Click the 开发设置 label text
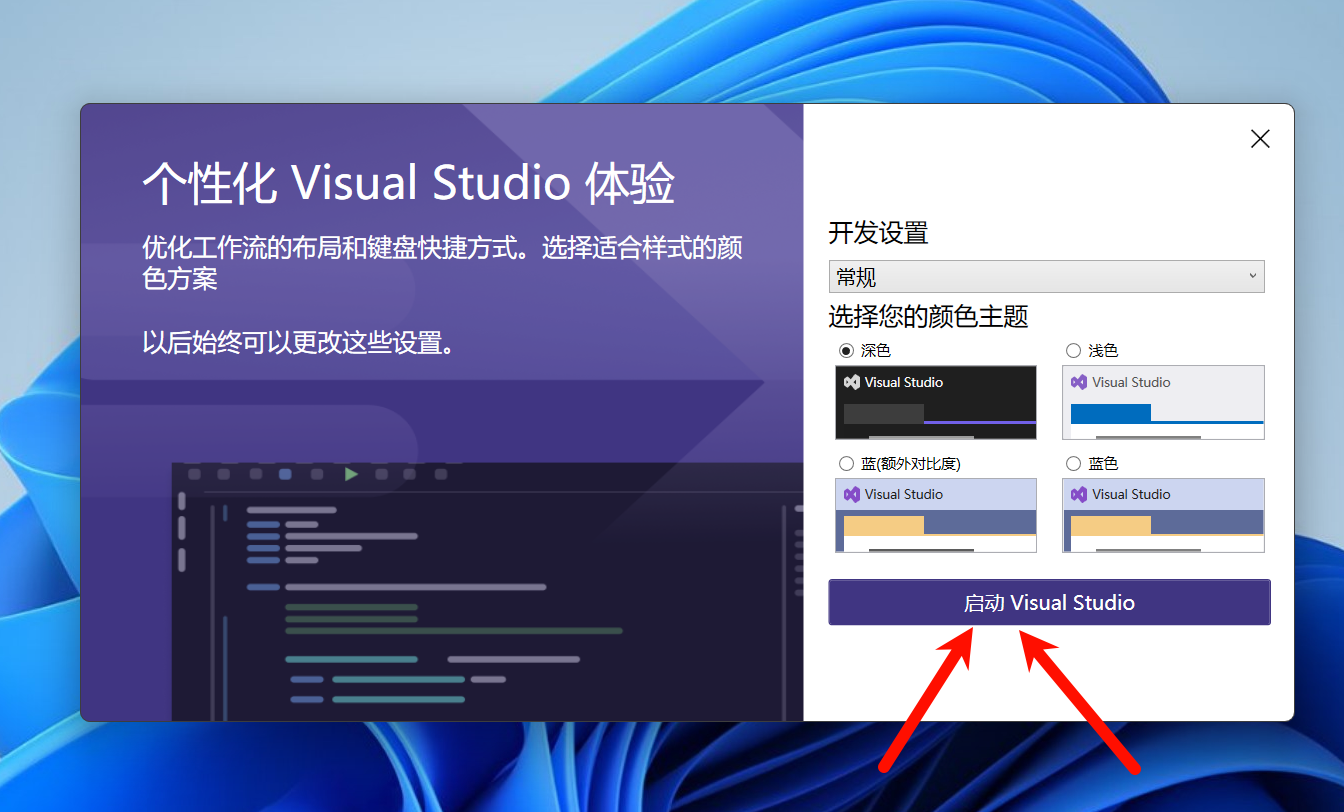This screenshot has height=812, width=1344. click(878, 234)
